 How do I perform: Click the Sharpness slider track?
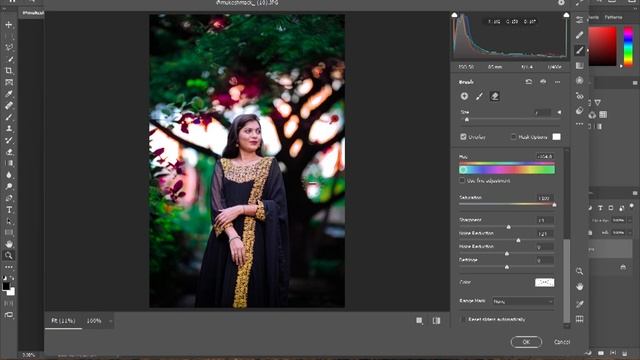tap(507, 227)
